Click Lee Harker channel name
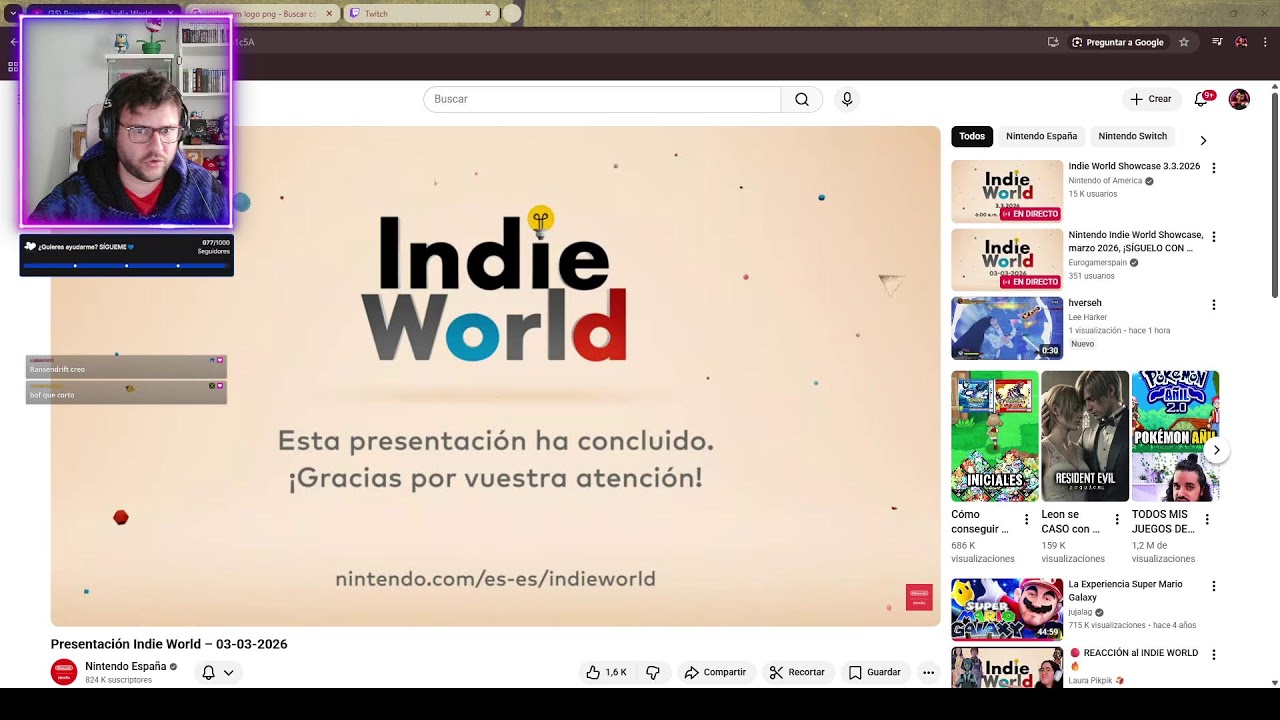Screen dimensions: 1280x720 1087,317
